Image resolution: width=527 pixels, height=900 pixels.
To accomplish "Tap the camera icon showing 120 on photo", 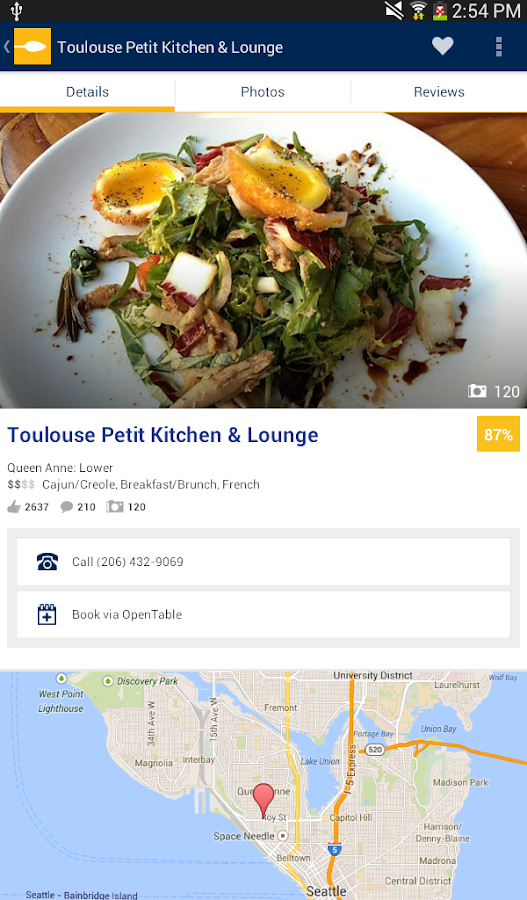I will point(477,391).
